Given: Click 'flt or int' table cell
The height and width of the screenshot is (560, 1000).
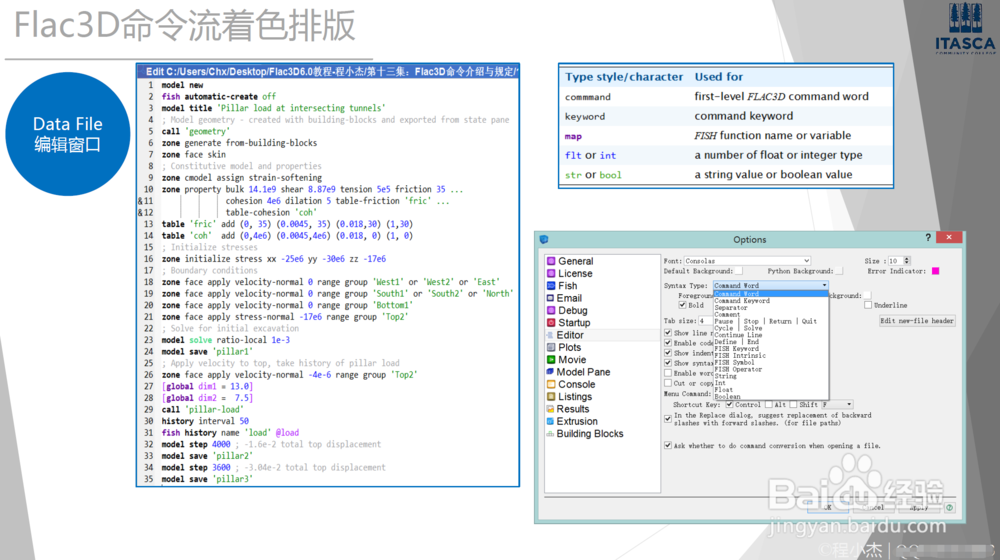Looking at the screenshot, I should tap(590, 155).
